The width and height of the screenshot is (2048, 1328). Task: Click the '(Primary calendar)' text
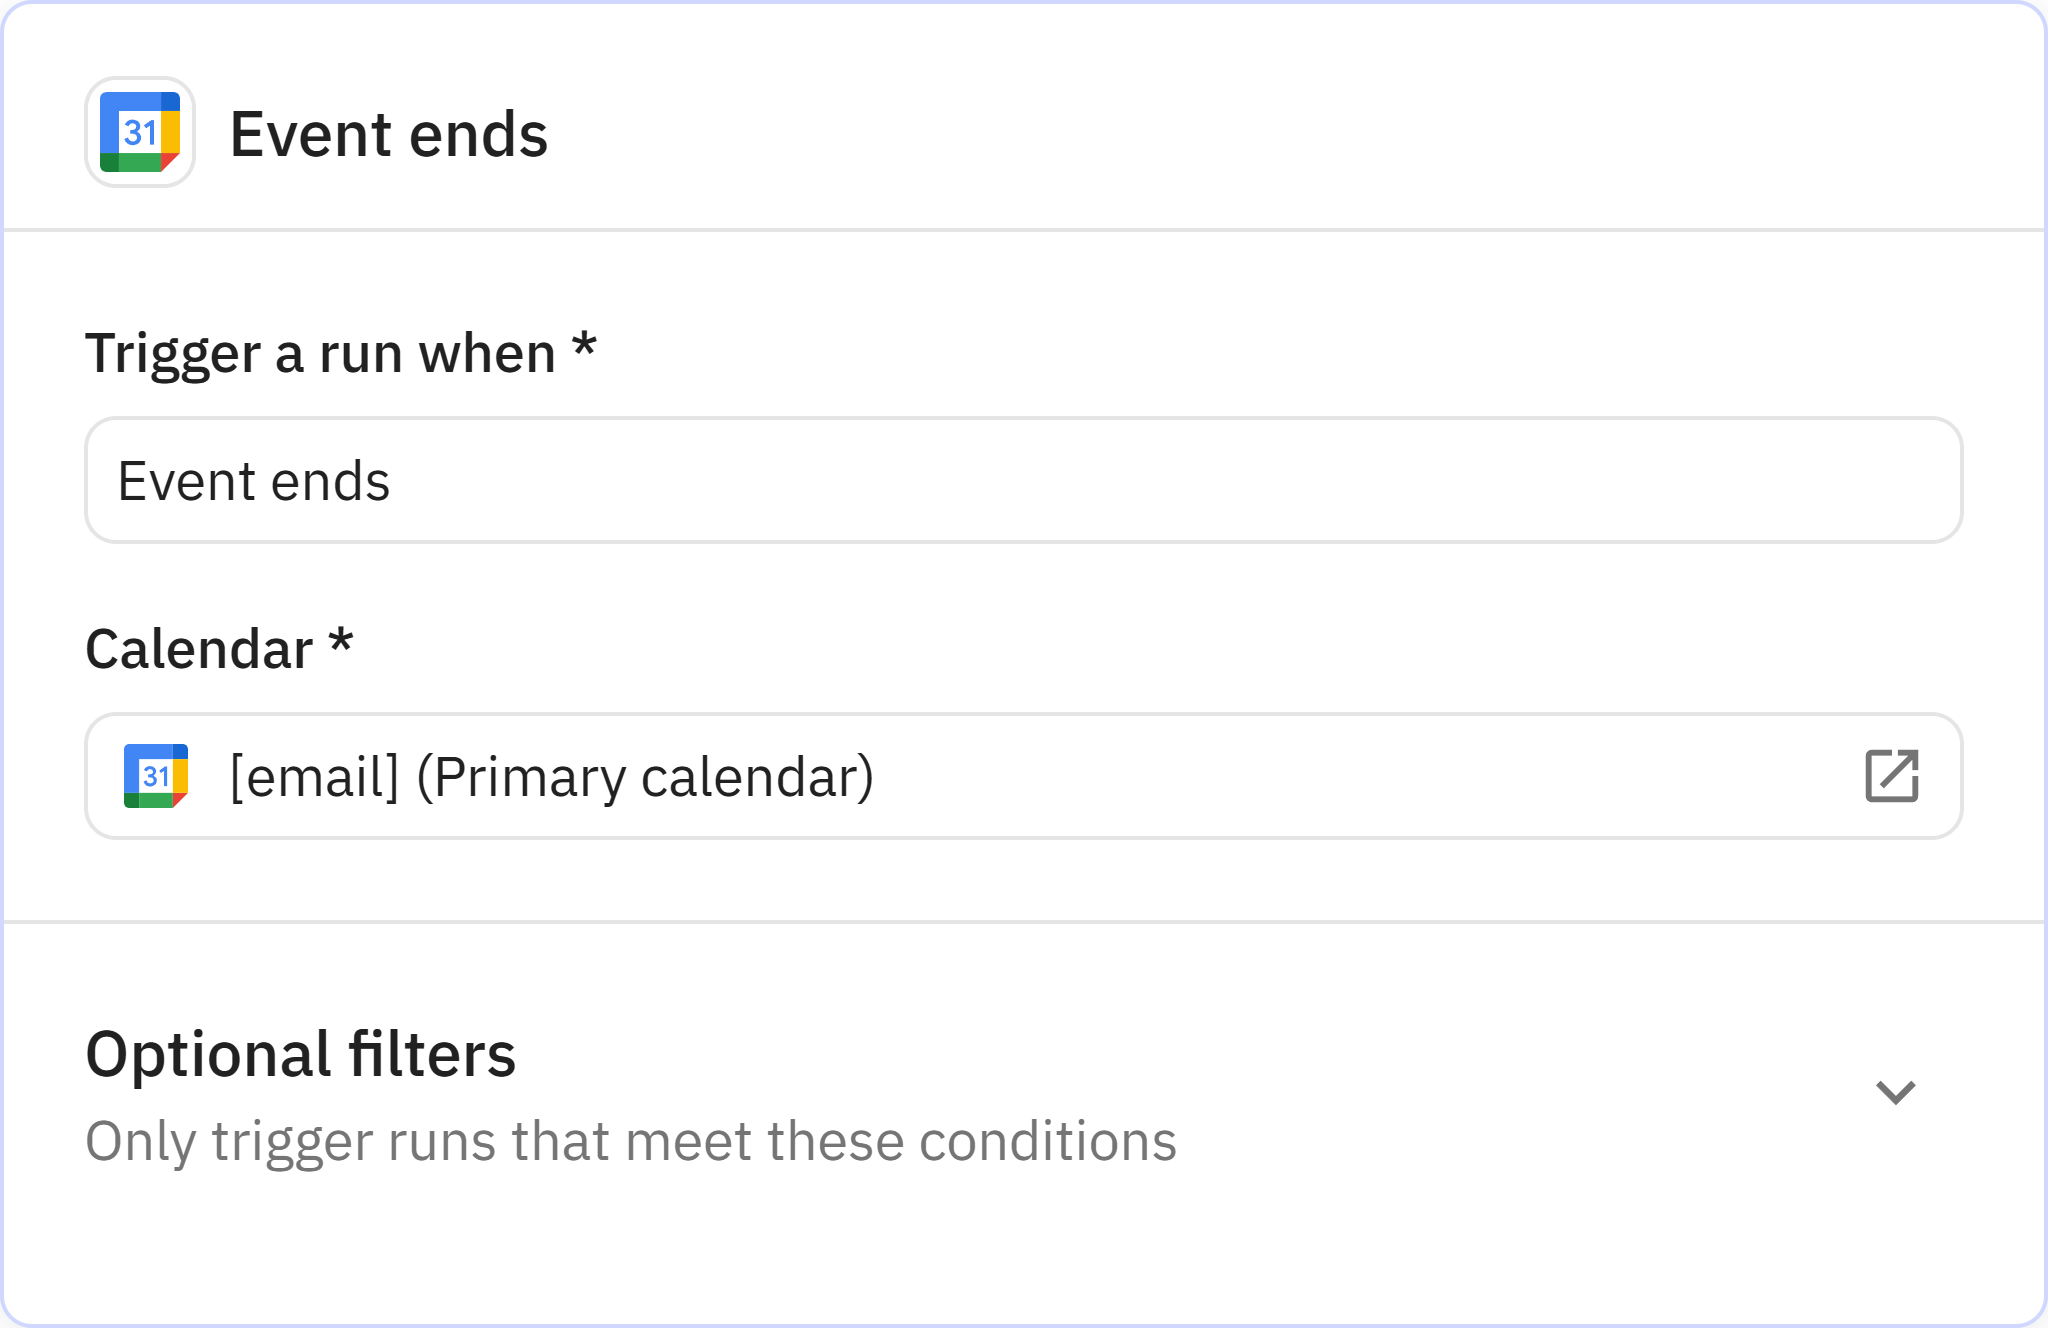coord(645,777)
